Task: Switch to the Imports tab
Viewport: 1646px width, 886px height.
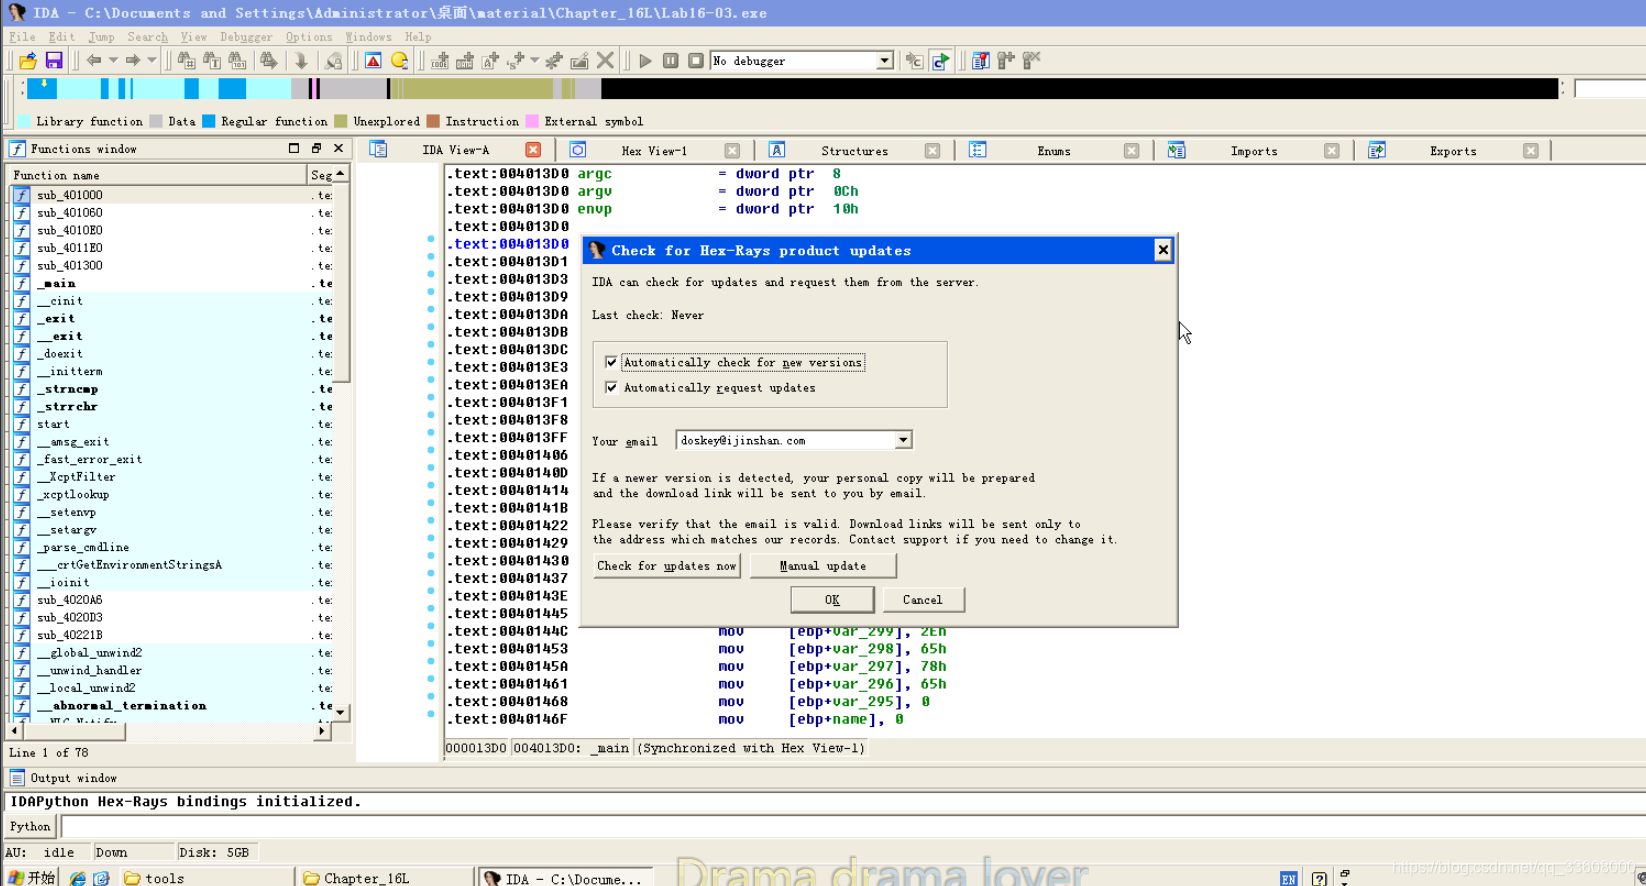Action: click(x=1254, y=151)
